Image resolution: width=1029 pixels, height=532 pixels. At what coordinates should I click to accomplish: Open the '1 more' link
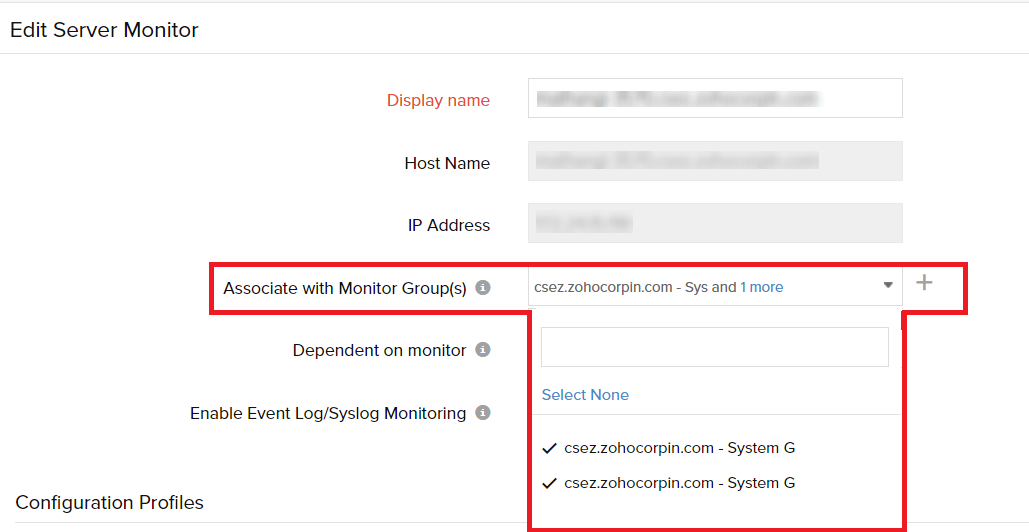point(761,287)
